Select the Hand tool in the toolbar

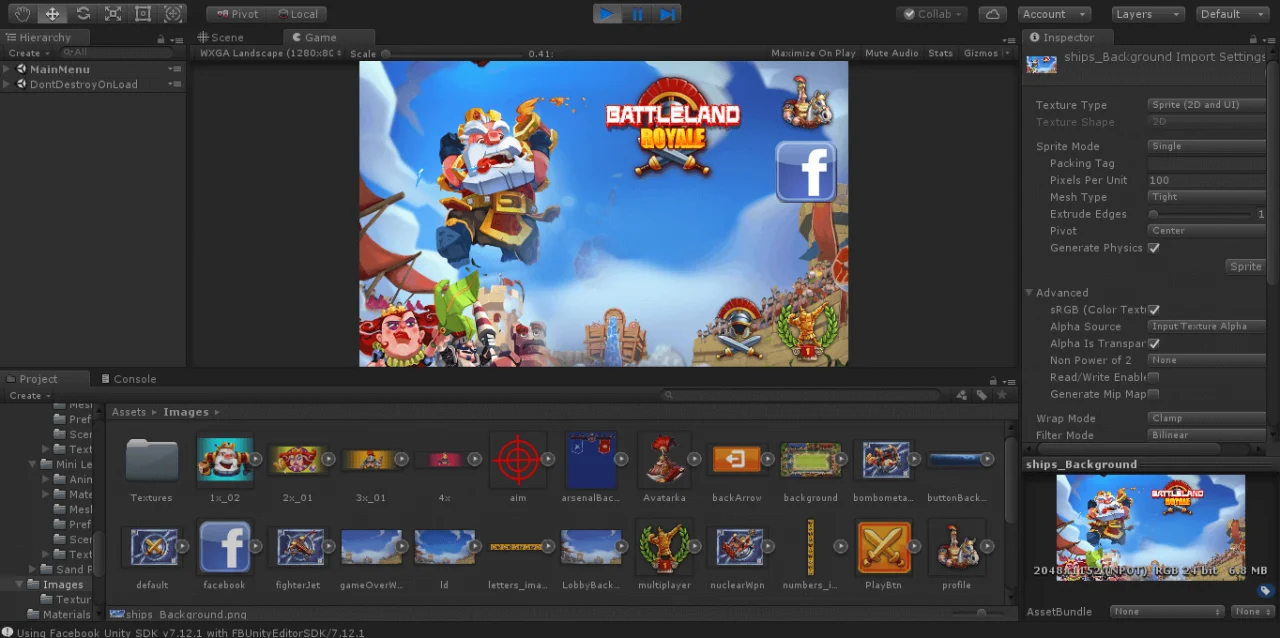point(22,14)
